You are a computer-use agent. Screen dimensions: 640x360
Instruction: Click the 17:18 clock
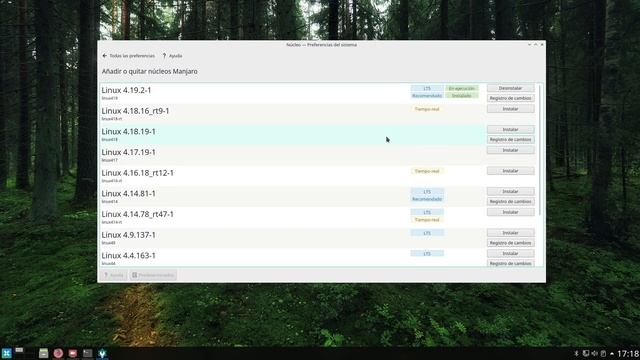628,353
